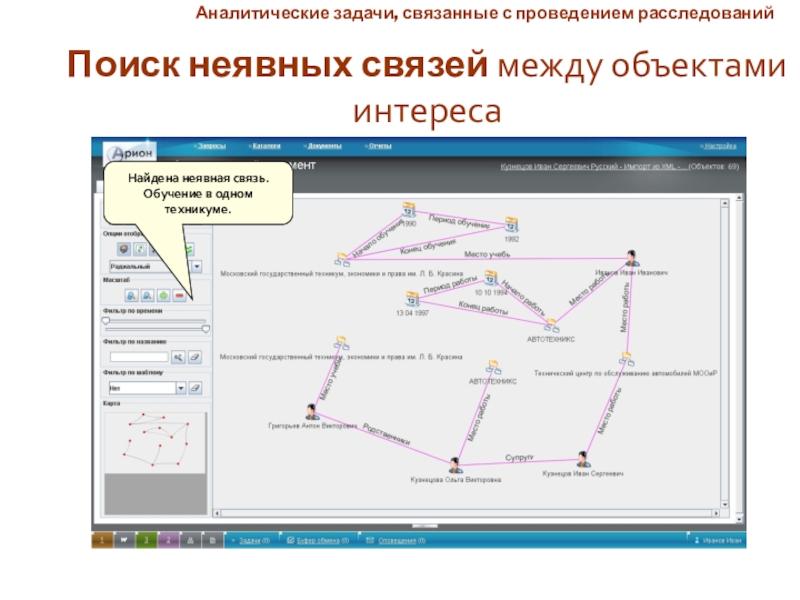
Task: Expand the template filter dropdown
Action: tap(180, 388)
